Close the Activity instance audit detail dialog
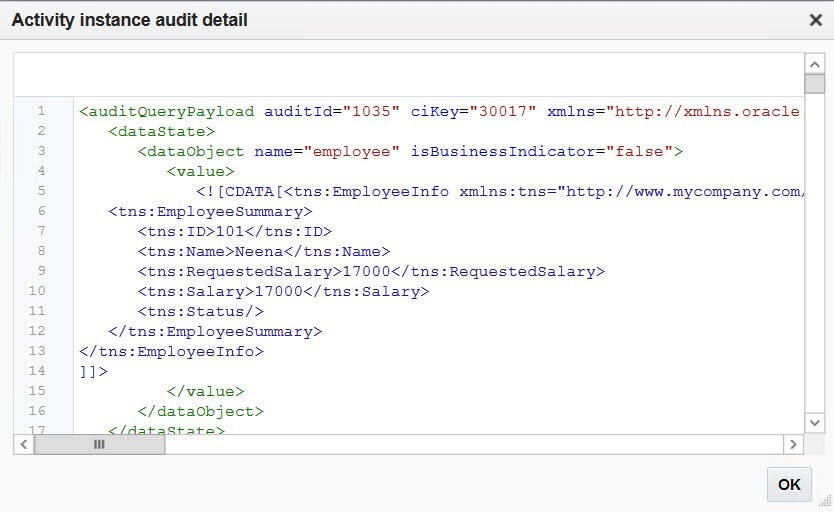 click(x=816, y=20)
